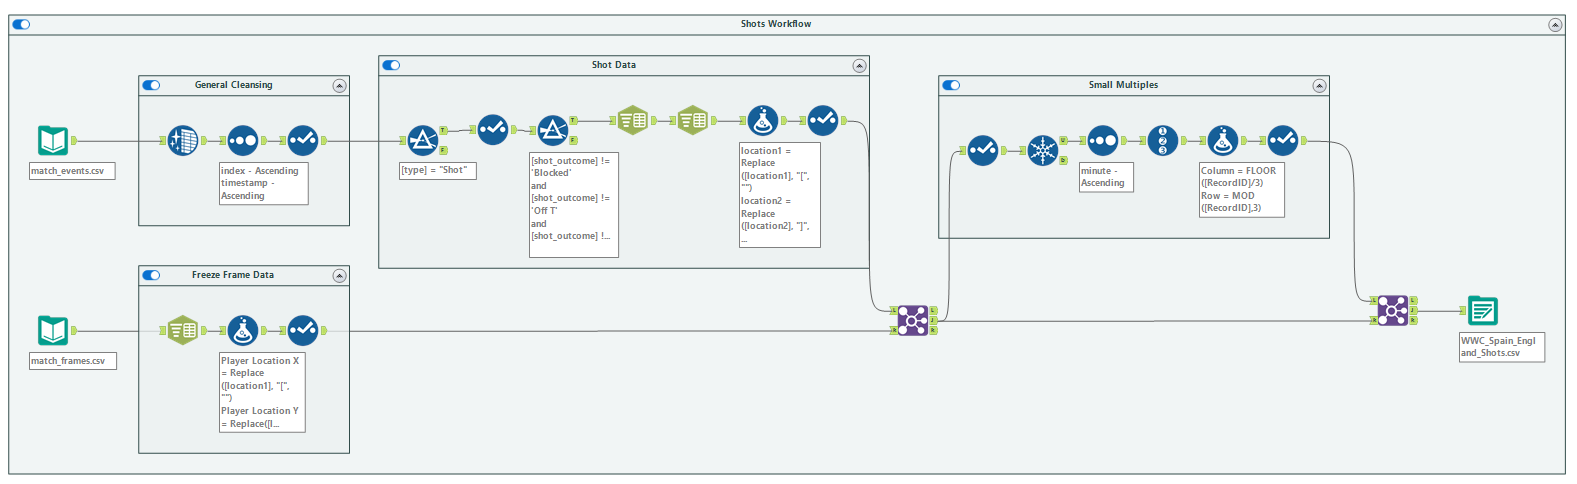Collapse the entire Shots Workflow container
The height and width of the screenshot is (484, 1577).
[1555, 25]
